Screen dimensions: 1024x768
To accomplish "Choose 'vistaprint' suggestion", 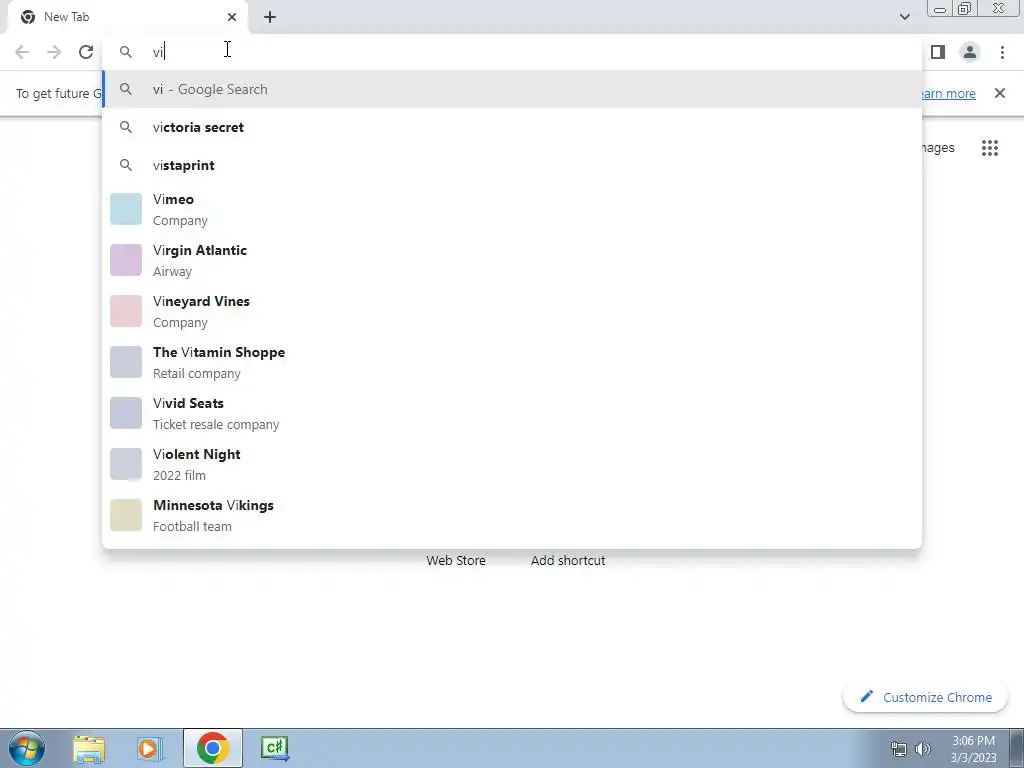I will click(x=513, y=165).
